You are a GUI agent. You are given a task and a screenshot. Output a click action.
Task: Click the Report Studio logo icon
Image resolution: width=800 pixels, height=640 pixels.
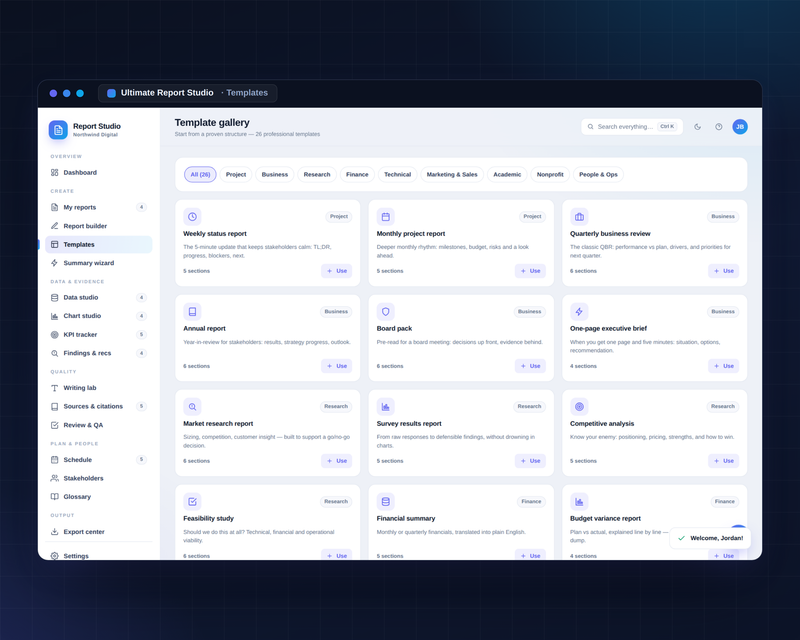[58, 130]
